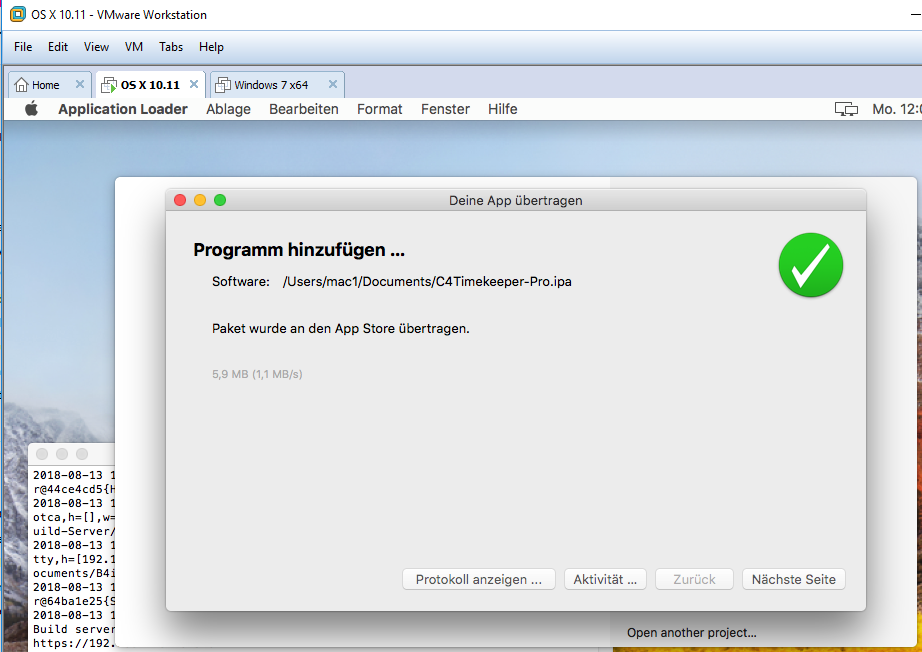Click the Deine App übertragen title bar

coord(516,200)
